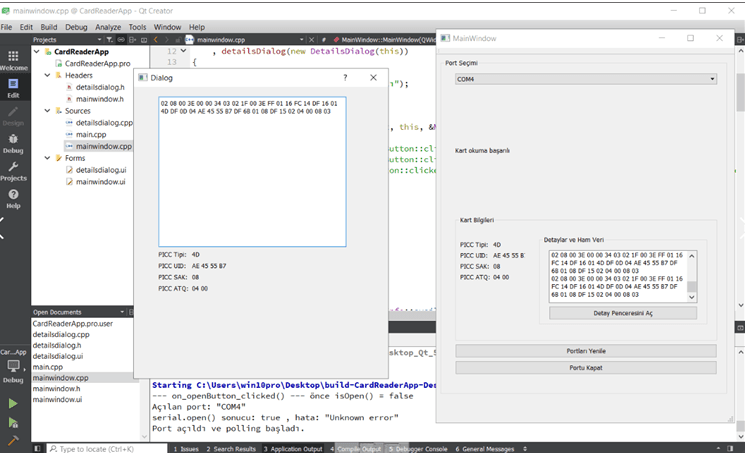Screen dimensions: 745x454
Task: Click the CardReaderApp project icon
Action: [x=48, y=52]
